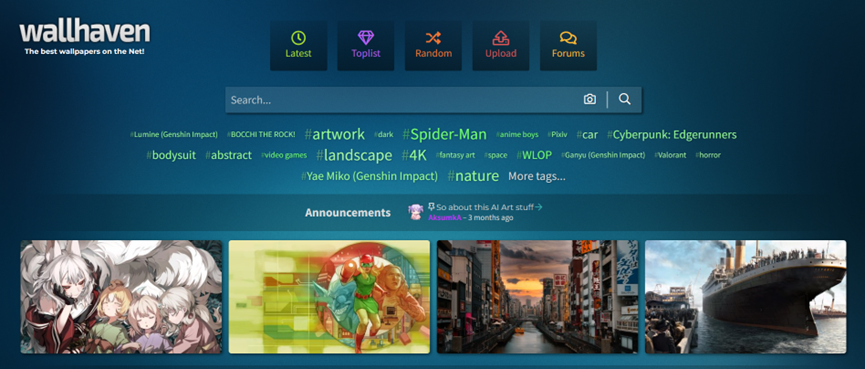Image resolution: width=865 pixels, height=369 pixels.
Task: Open the Announcements heading
Action: point(348,212)
